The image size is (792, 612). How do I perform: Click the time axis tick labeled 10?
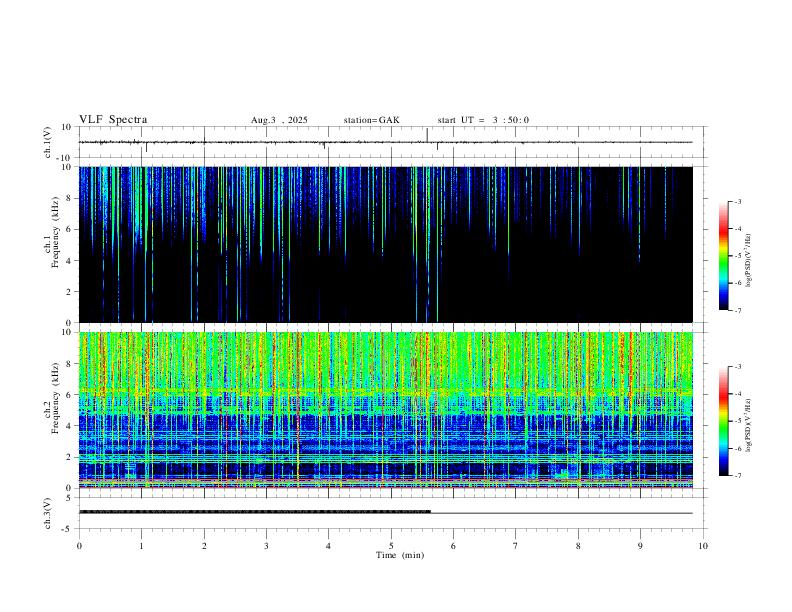[703, 546]
